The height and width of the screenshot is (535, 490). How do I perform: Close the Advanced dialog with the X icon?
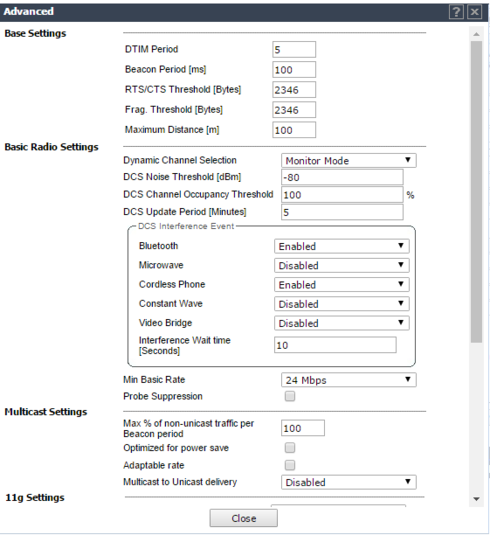474,12
